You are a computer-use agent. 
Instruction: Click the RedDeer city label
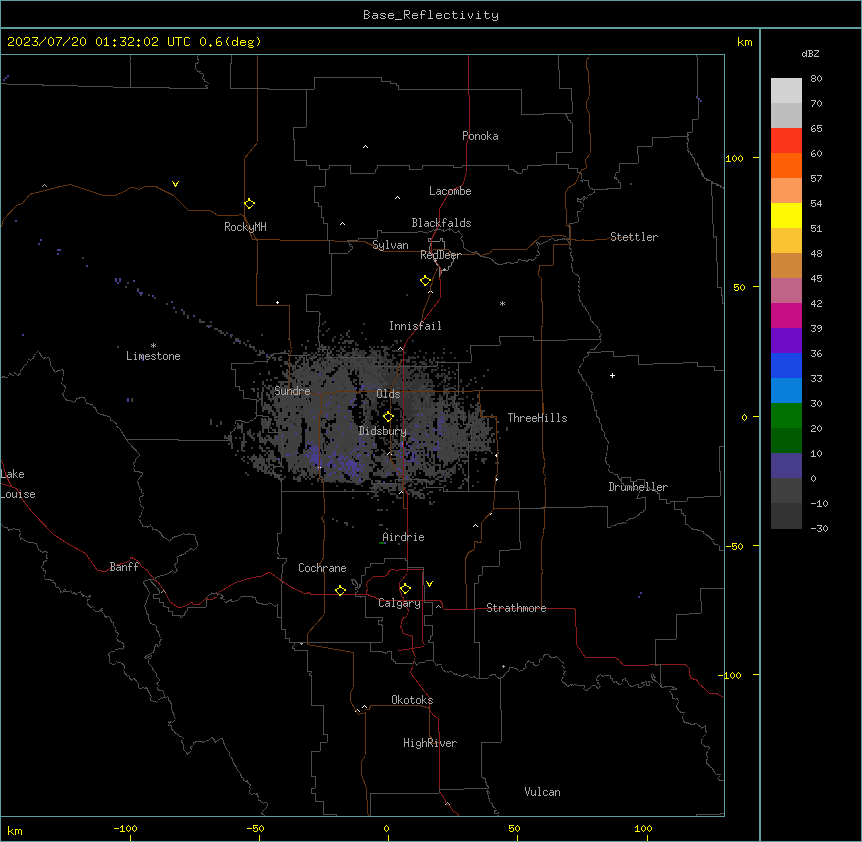point(440,255)
